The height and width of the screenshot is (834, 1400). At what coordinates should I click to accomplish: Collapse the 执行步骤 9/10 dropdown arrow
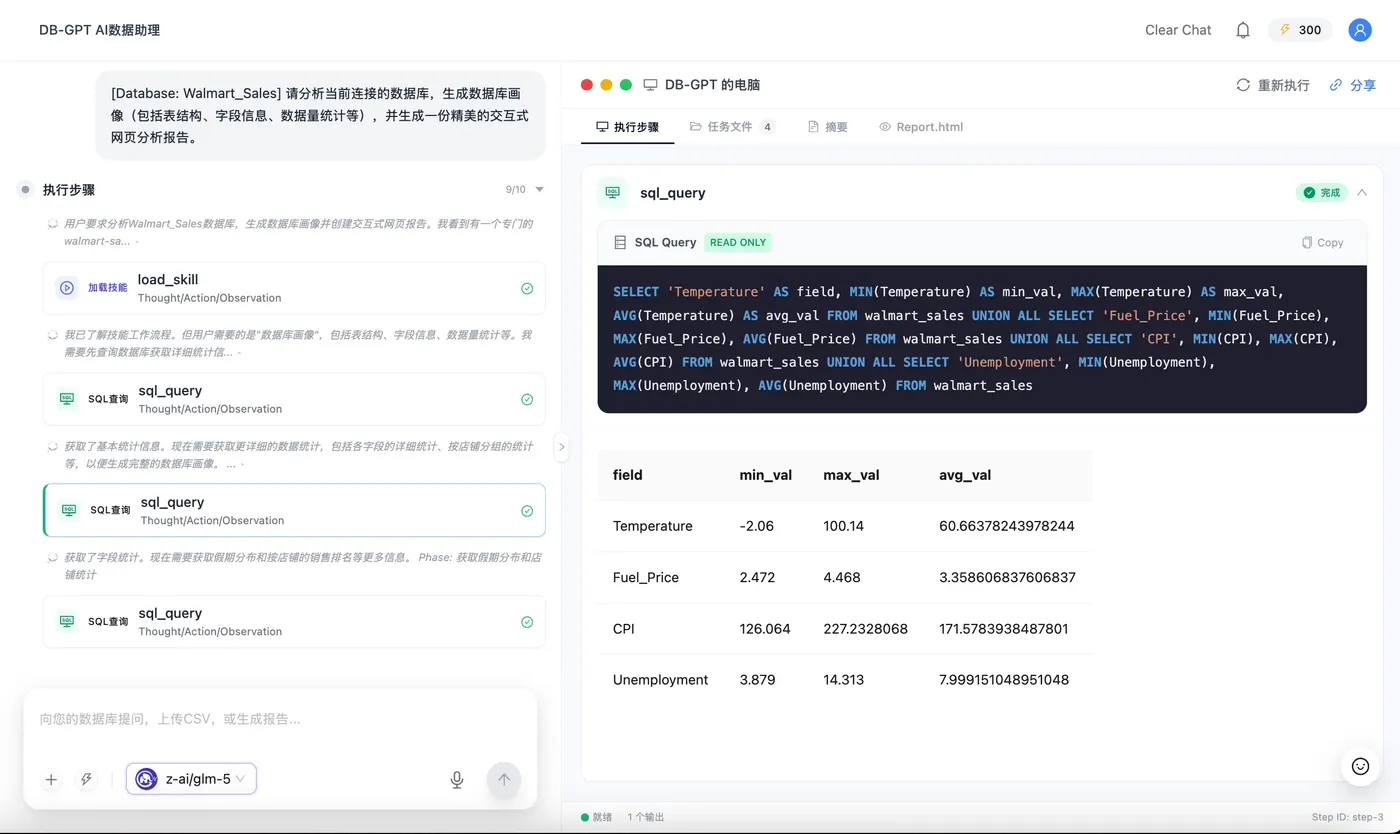pos(540,189)
